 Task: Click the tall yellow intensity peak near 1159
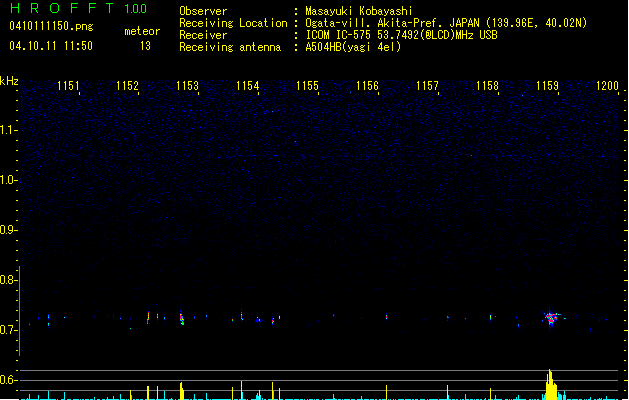551,384
